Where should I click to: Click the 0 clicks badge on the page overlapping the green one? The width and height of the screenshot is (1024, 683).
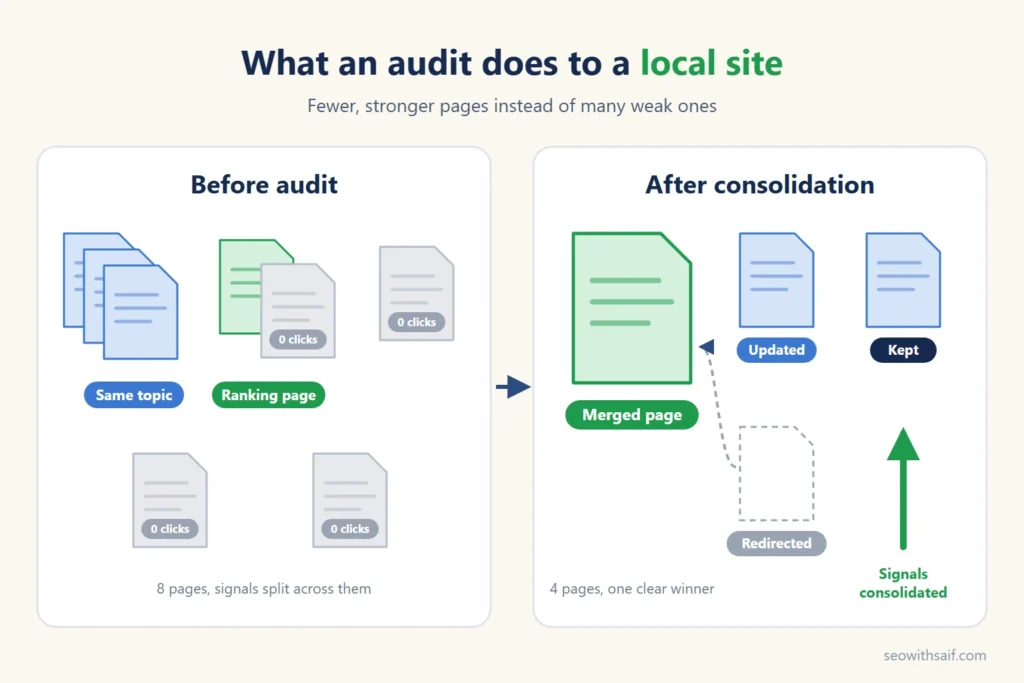point(298,340)
